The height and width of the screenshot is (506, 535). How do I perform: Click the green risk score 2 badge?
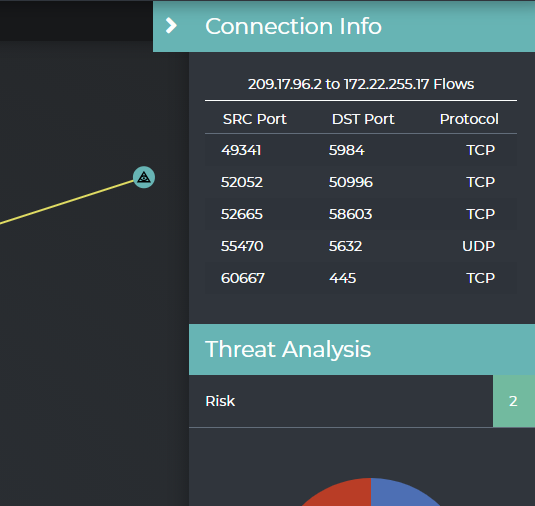click(514, 401)
